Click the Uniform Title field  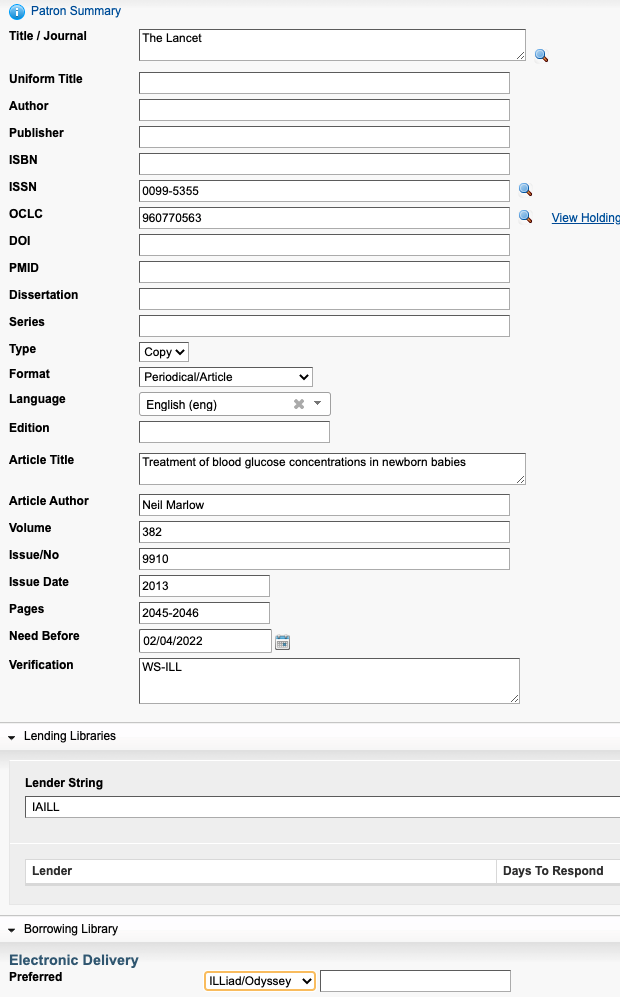pos(324,83)
